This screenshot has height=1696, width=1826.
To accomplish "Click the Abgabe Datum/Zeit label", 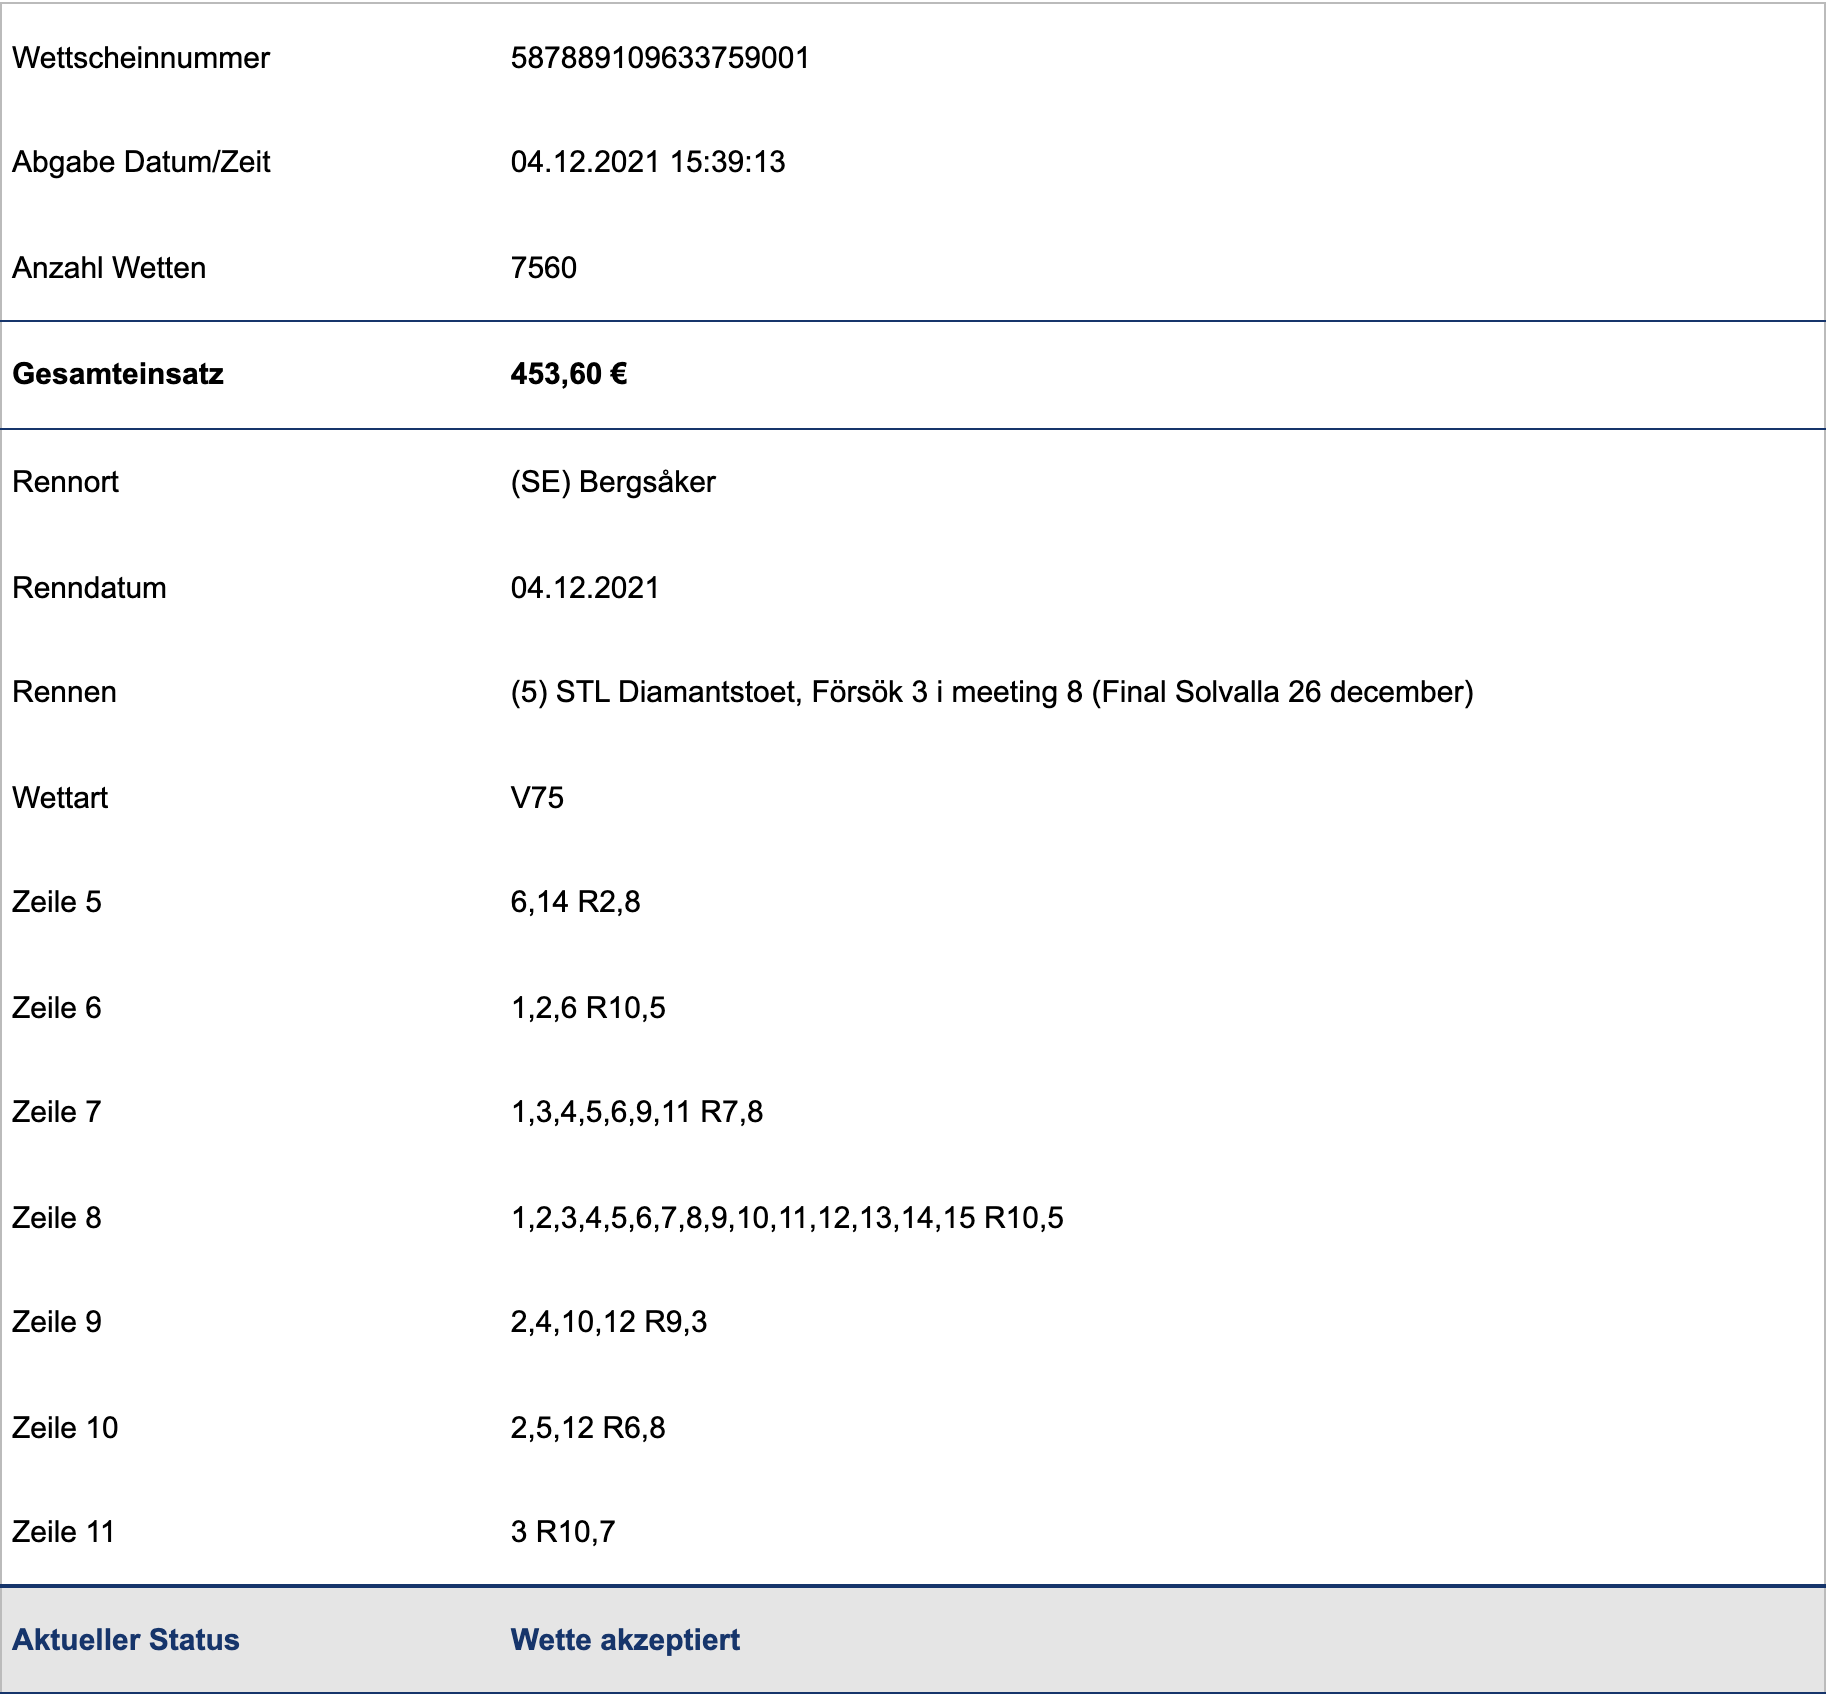I will tap(141, 162).
